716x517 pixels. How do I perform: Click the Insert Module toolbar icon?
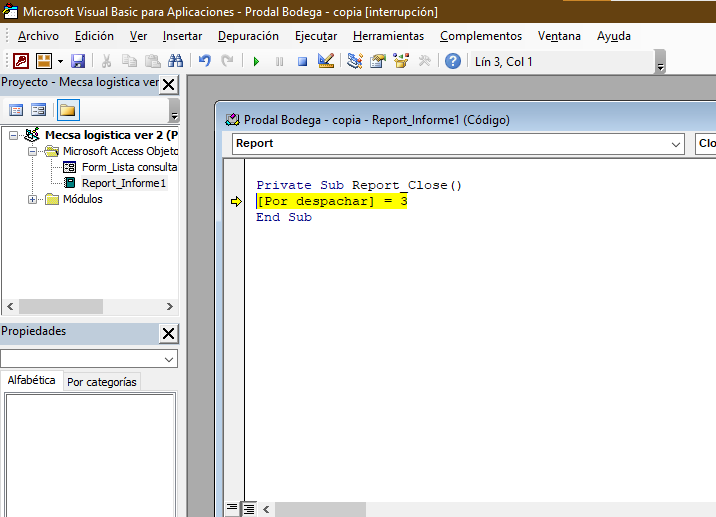click(44, 61)
